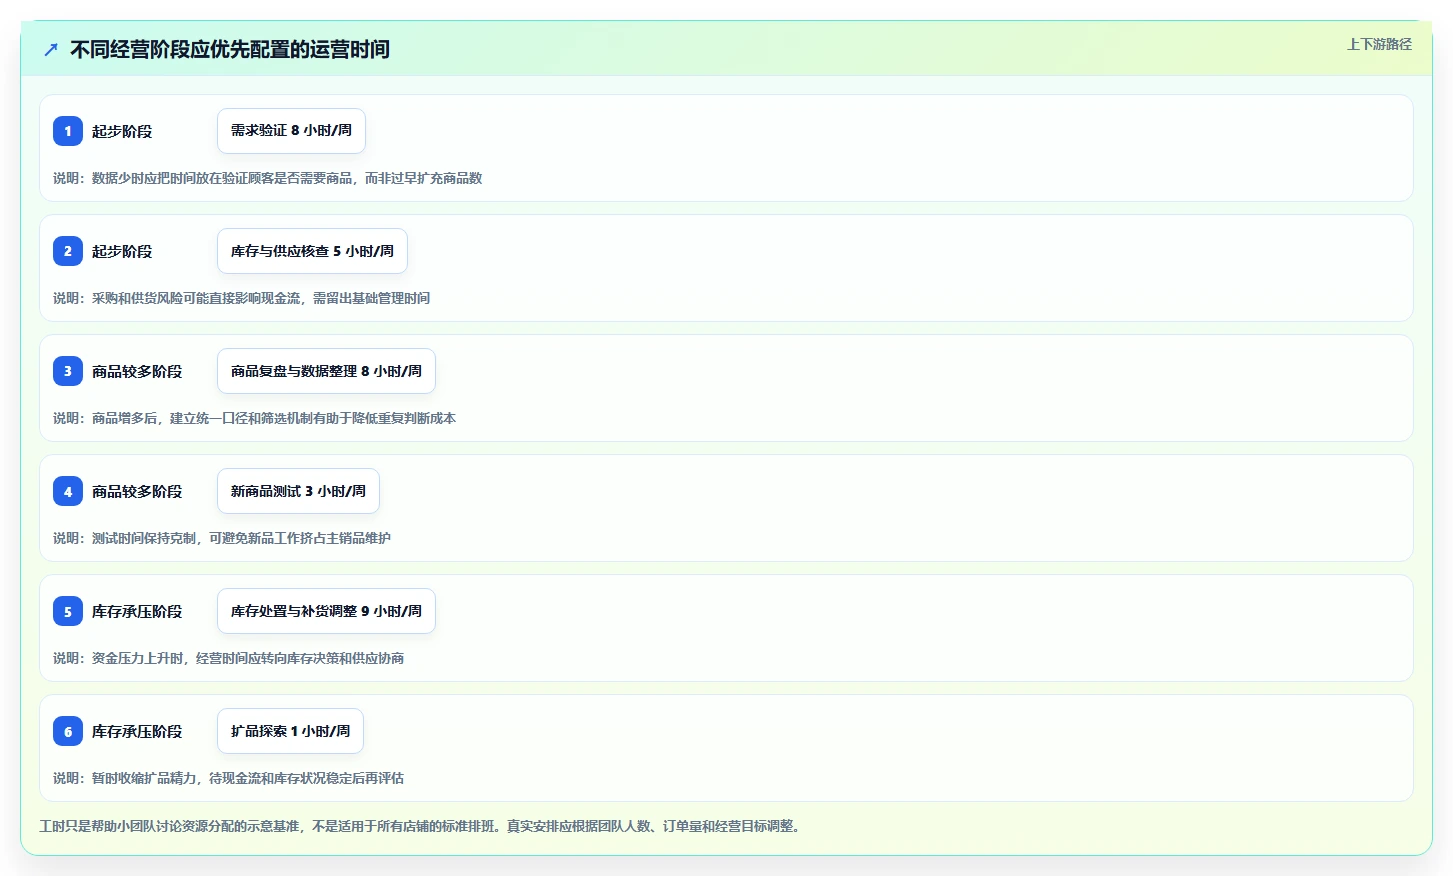Click 库存承压阶段 label in row 5
Viewport: 1453px width, 876px height.
(x=137, y=611)
